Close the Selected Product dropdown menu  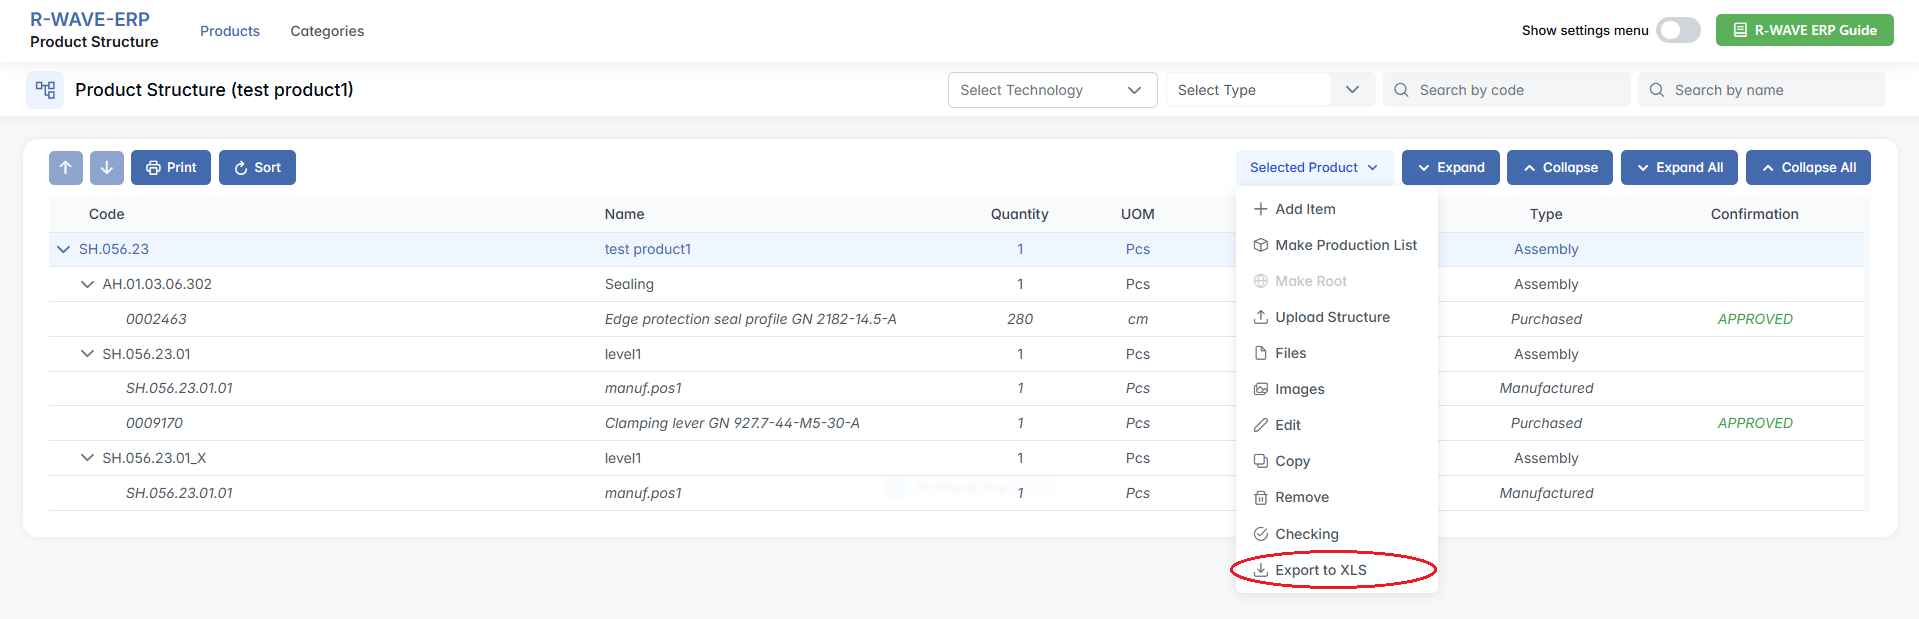1313,168
